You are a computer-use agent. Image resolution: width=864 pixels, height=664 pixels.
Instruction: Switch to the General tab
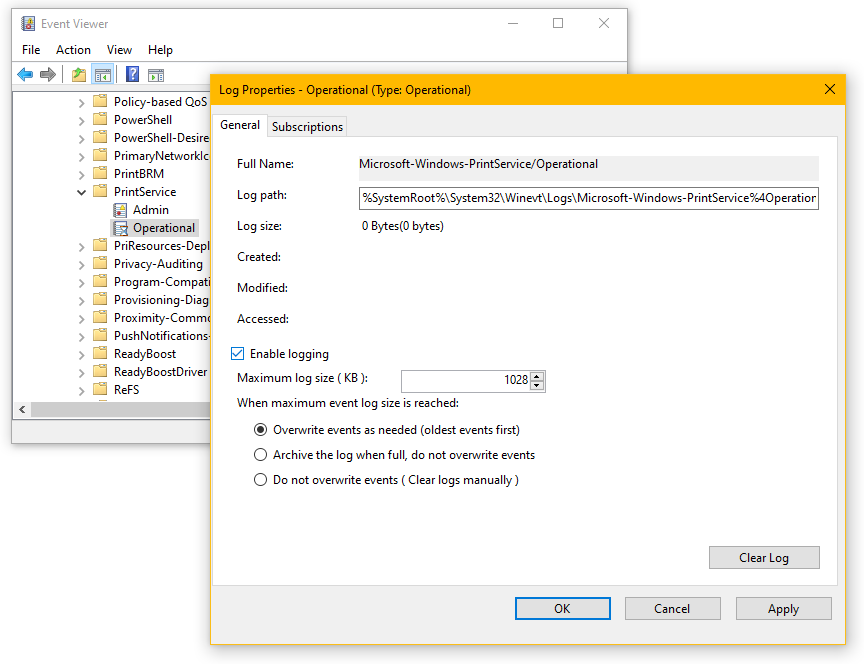coord(240,125)
